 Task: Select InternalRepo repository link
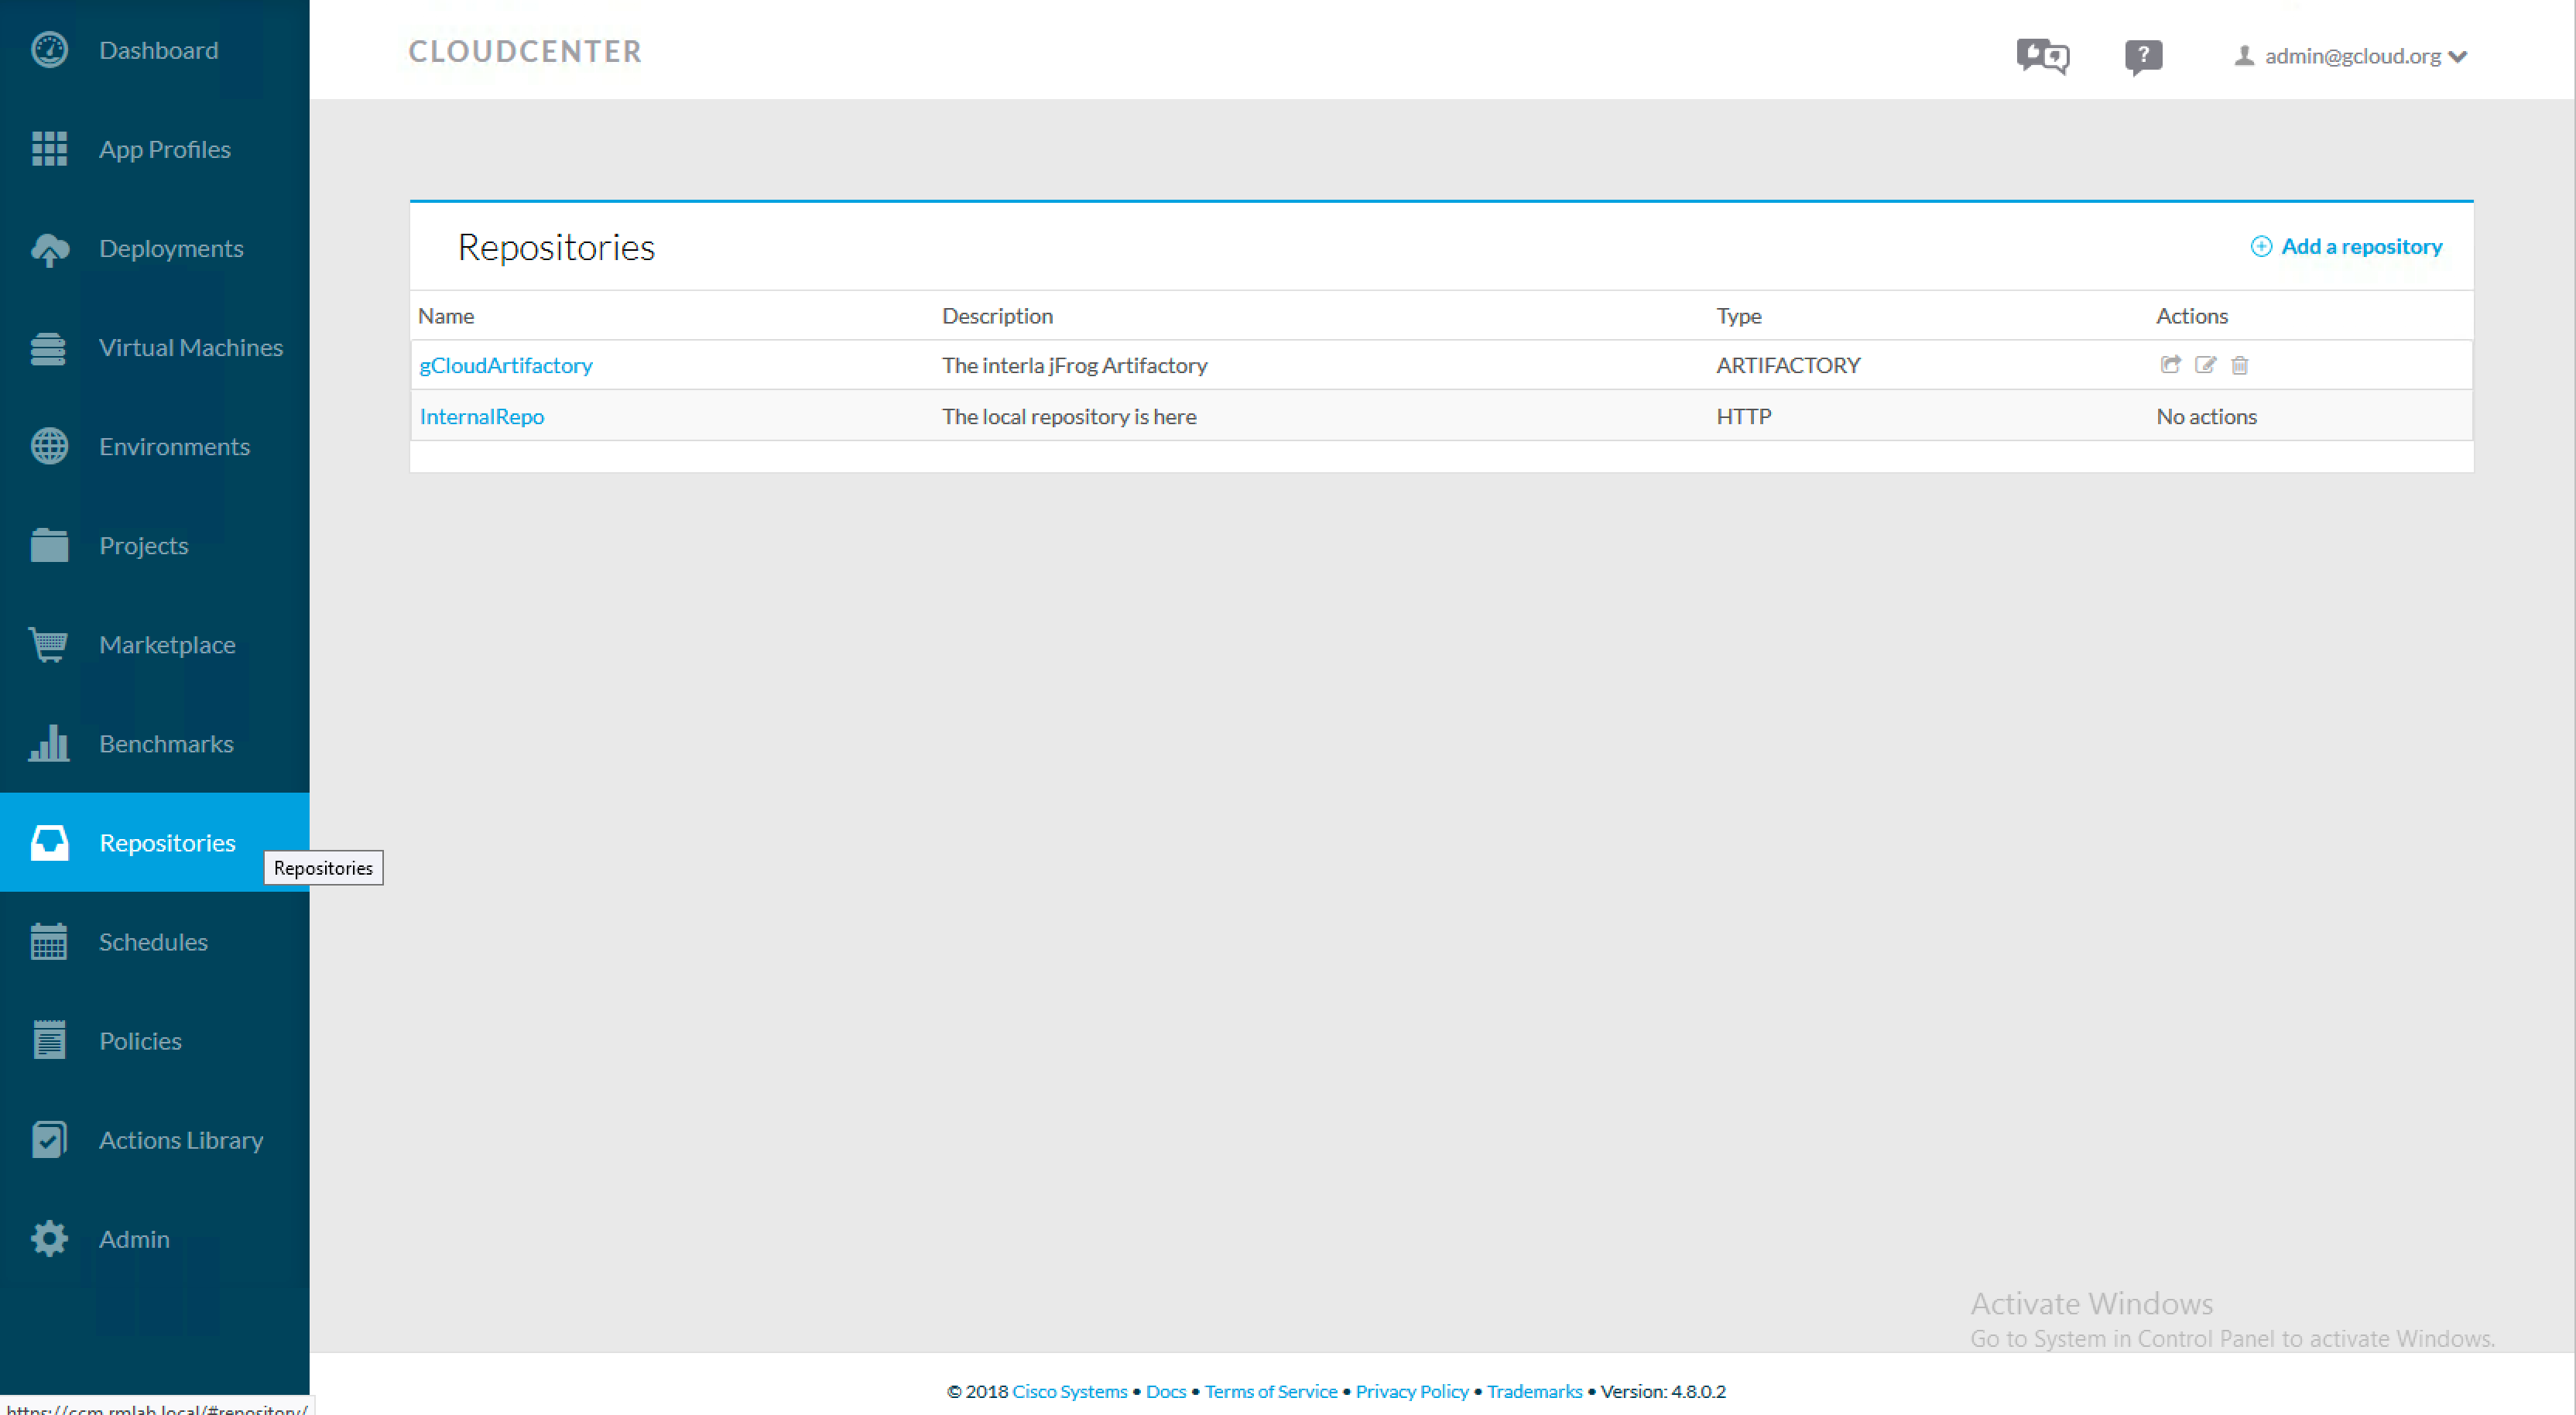click(x=481, y=415)
